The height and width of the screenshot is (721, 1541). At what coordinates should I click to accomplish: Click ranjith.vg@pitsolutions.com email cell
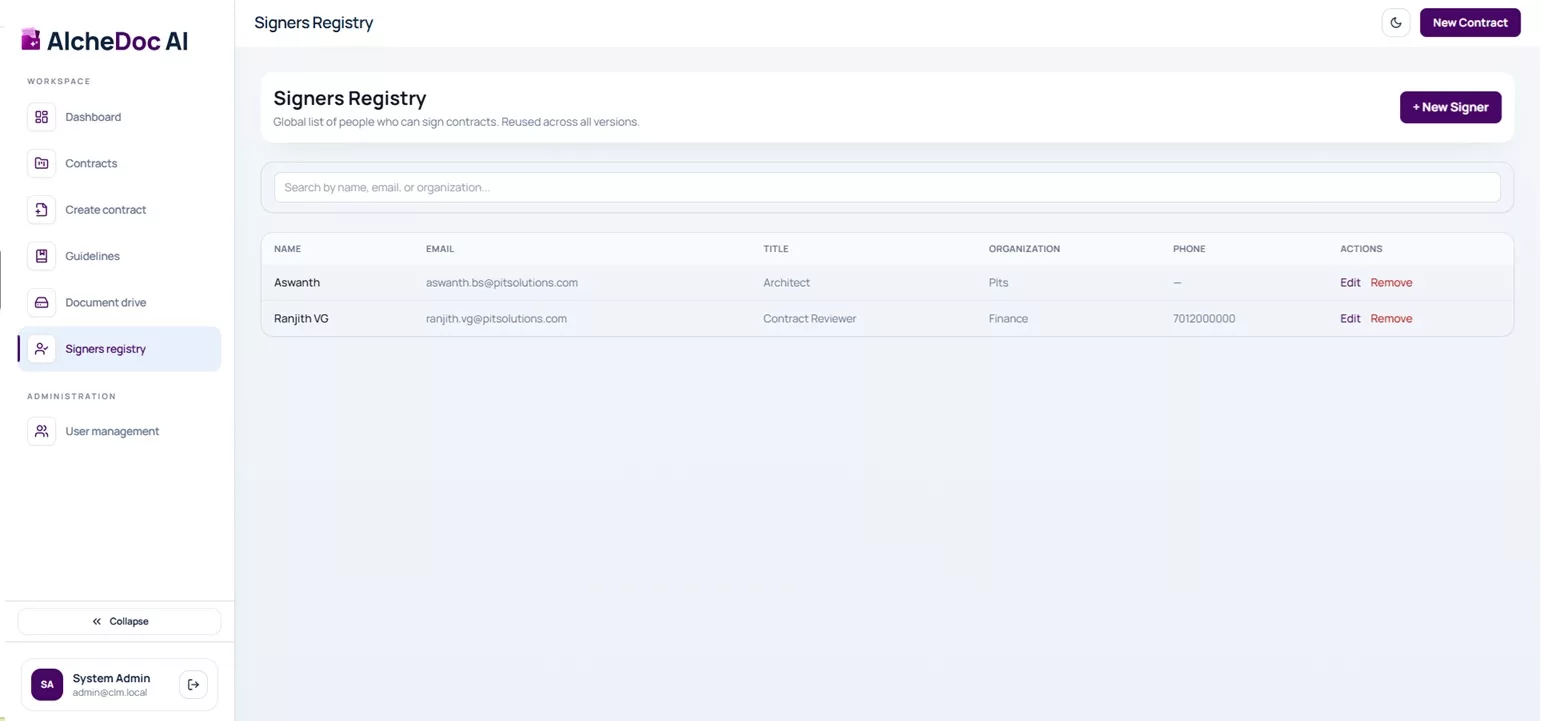click(x=496, y=319)
